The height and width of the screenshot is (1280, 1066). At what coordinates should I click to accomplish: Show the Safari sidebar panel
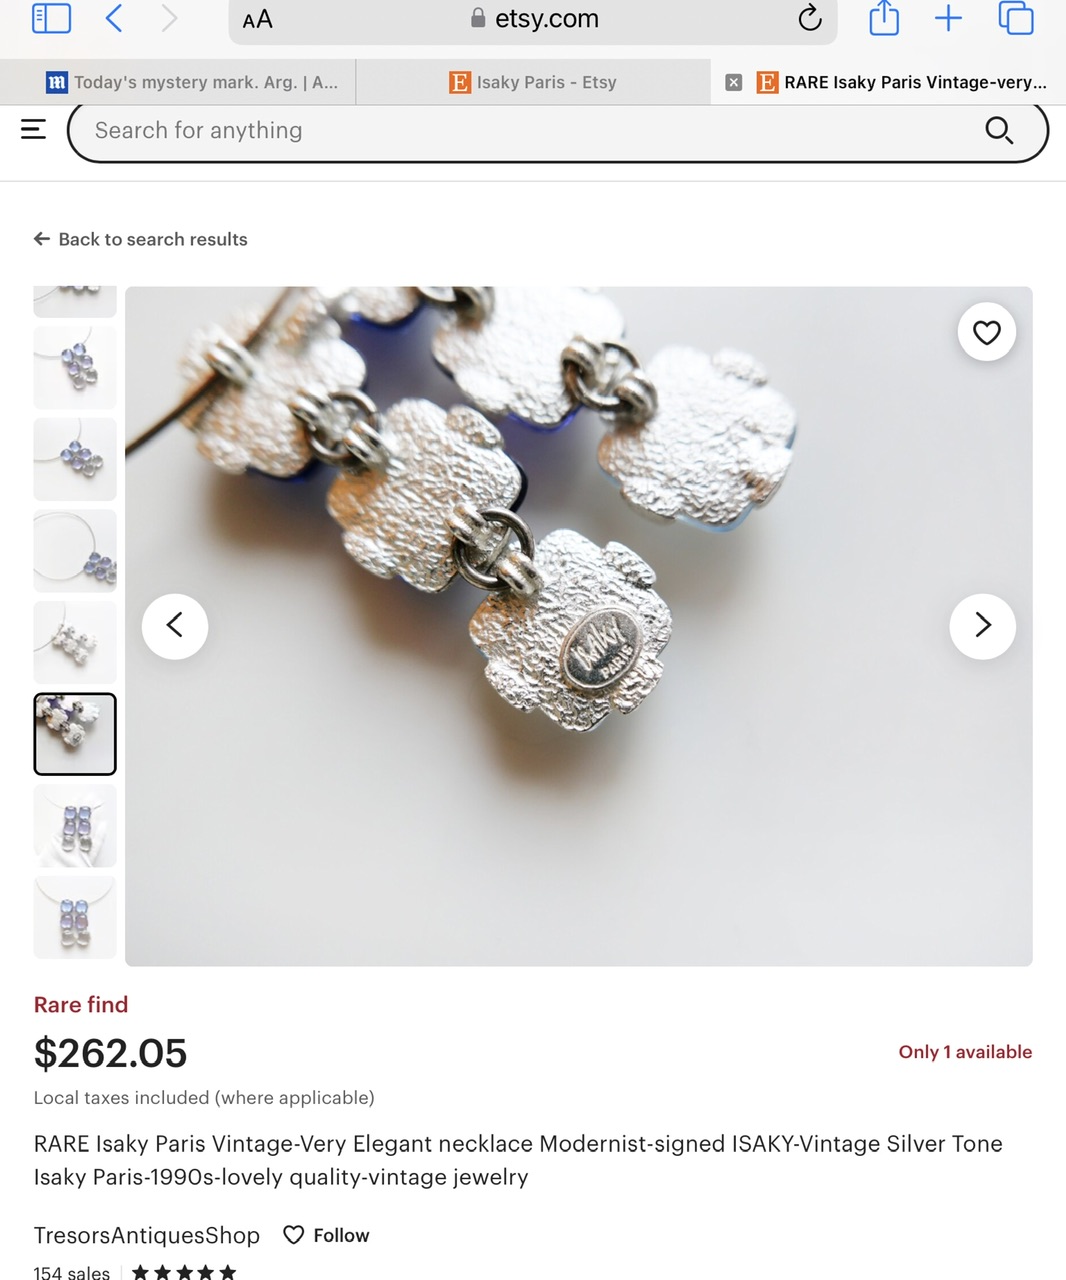(51, 18)
